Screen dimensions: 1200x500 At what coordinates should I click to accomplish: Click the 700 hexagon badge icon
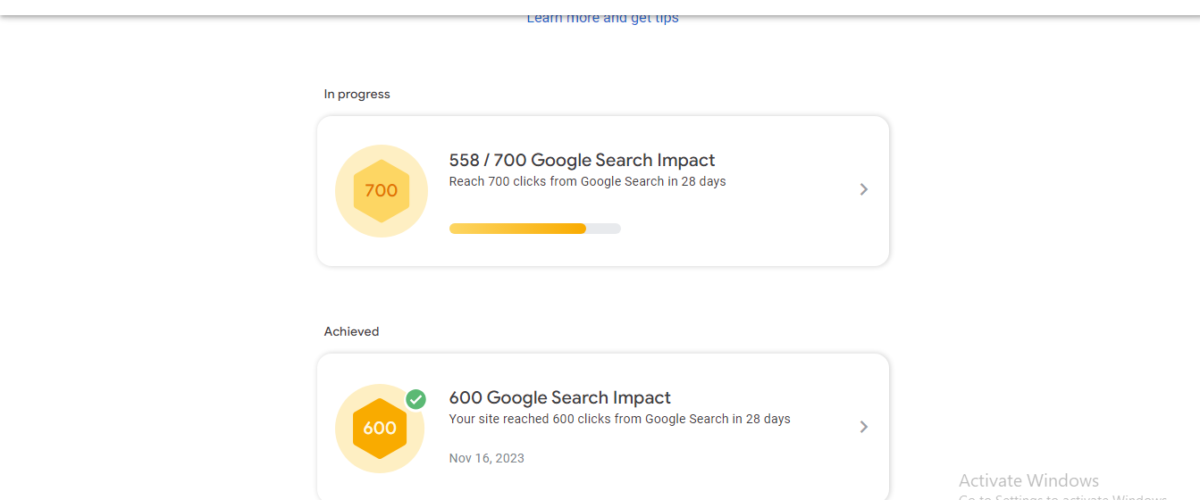coord(381,190)
